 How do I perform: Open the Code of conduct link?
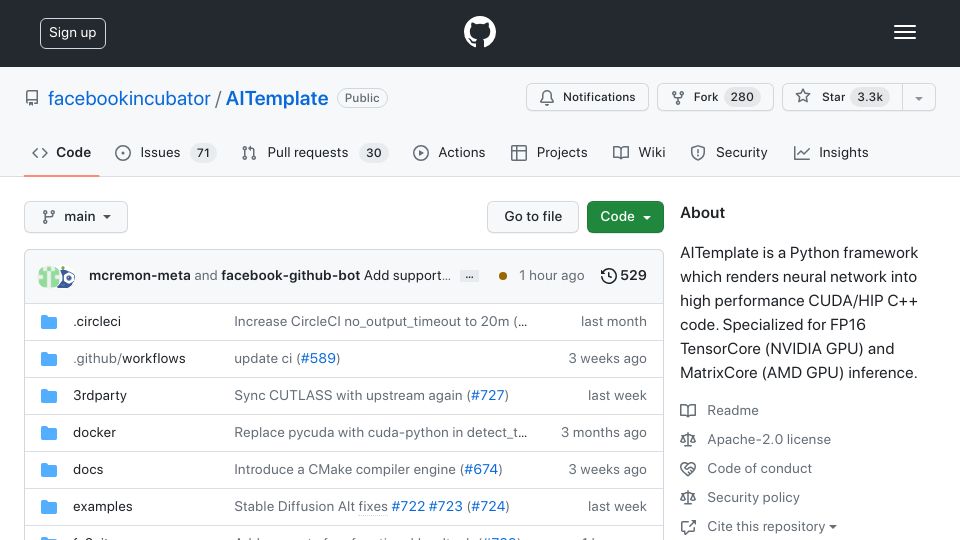coord(759,468)
